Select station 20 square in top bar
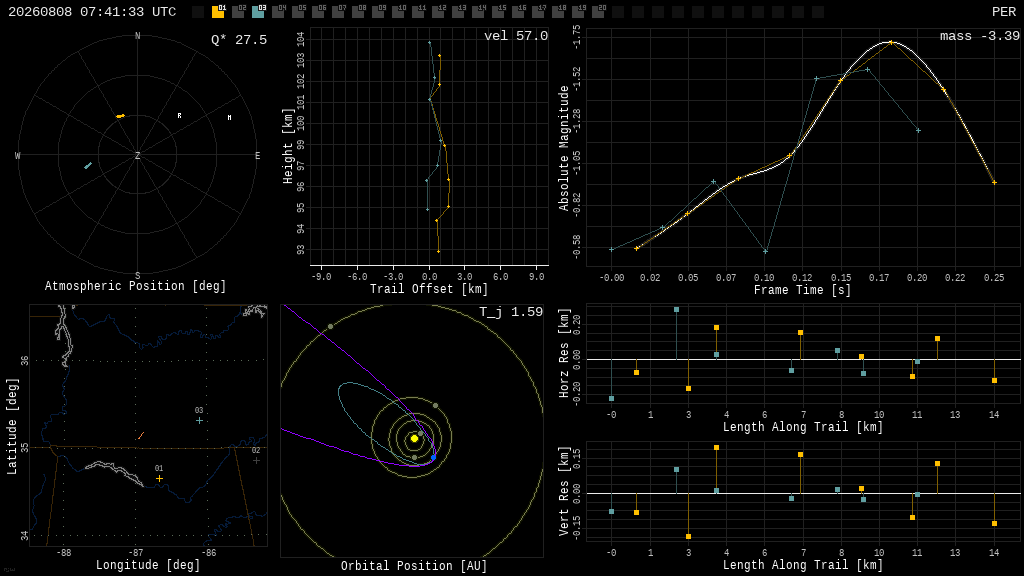The width and height of the screenshot is (1024, 576). [598, 12]
